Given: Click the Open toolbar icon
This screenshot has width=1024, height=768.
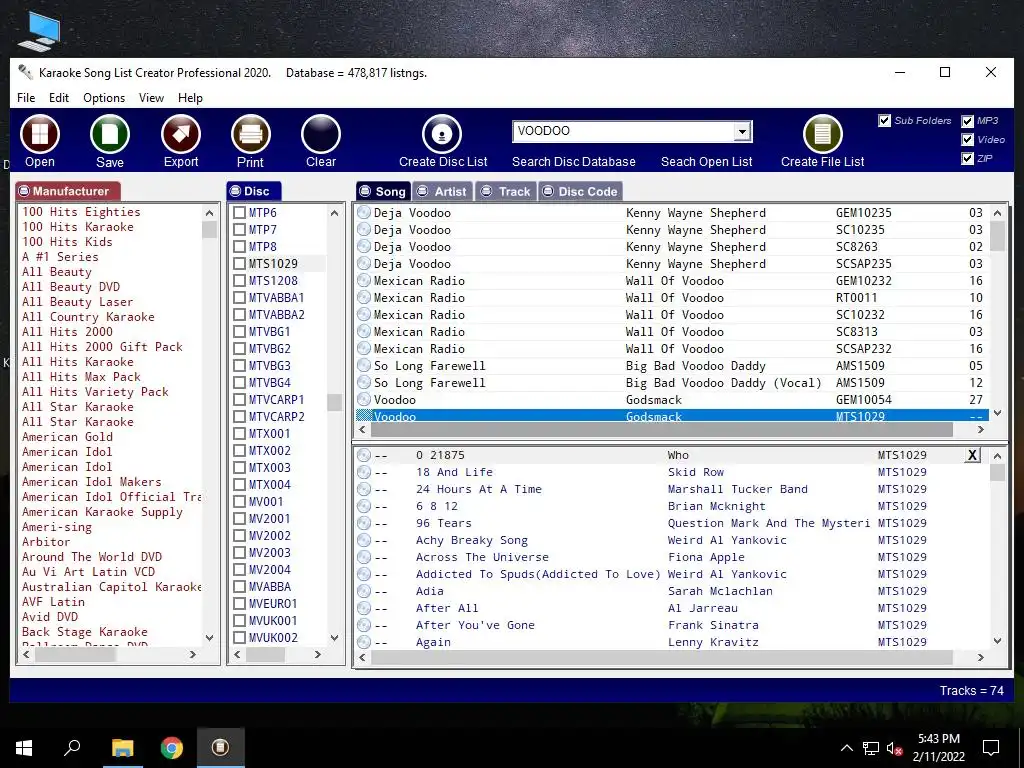Looking at the screenshot, I should point(40,134).
